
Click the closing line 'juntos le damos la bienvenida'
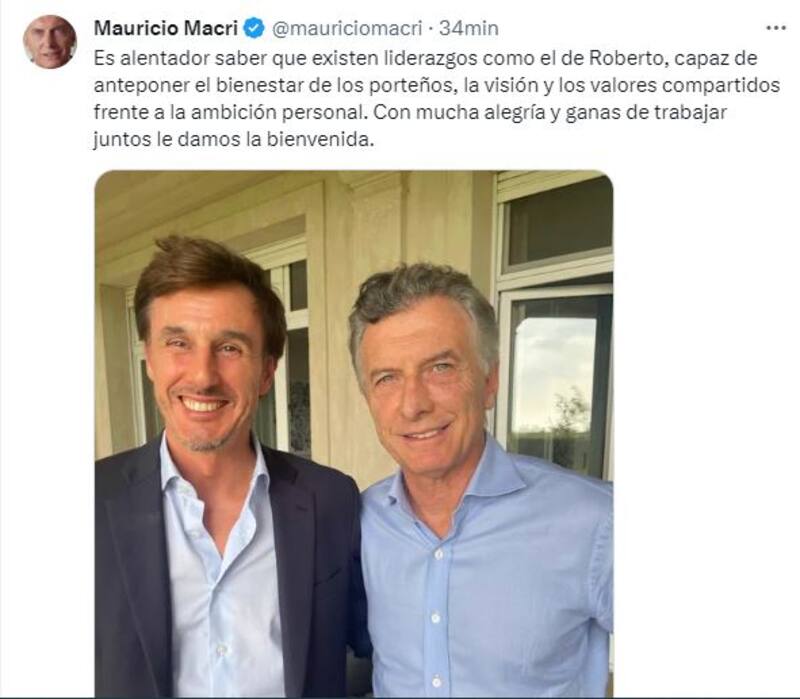234,139
